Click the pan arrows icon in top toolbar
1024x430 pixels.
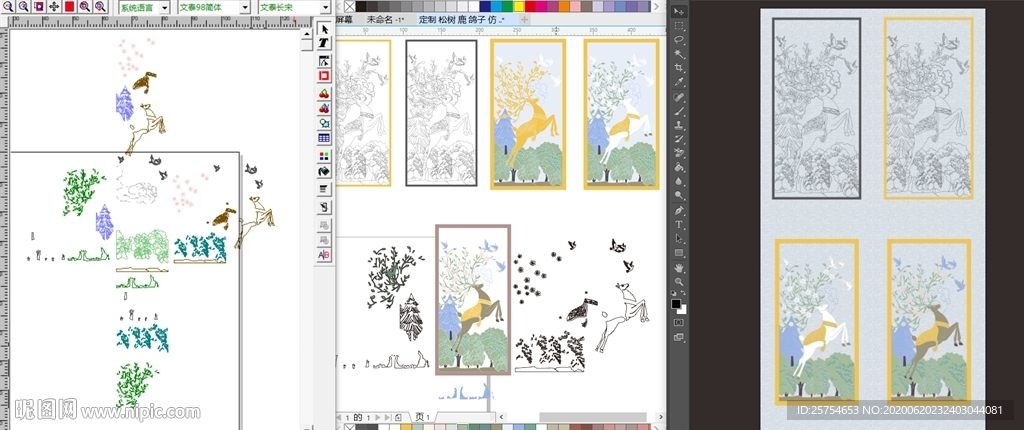pyautogui.click(x=54, y=6)
